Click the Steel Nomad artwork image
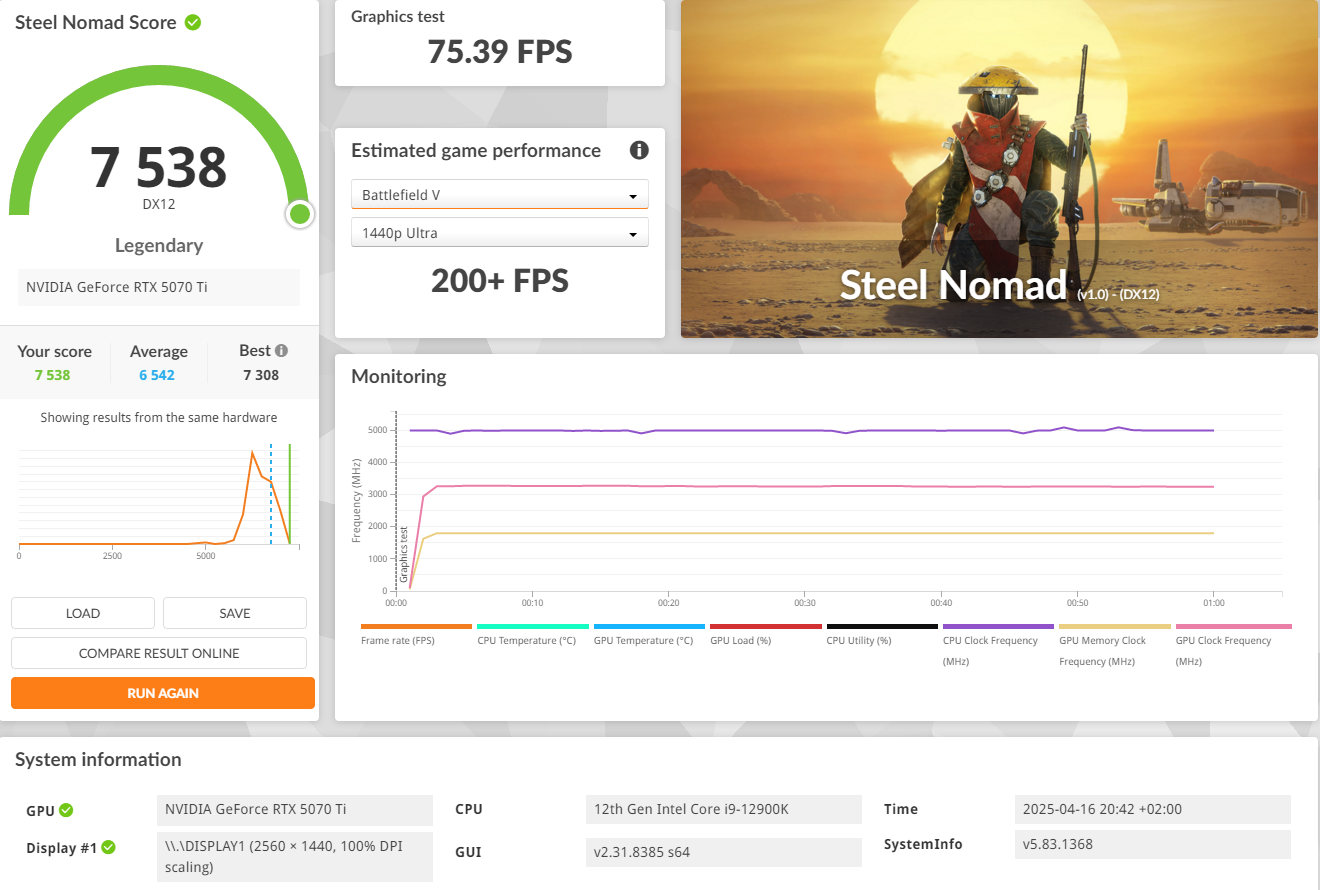Viewport: 1320px width, 890px height. [999, 169]
